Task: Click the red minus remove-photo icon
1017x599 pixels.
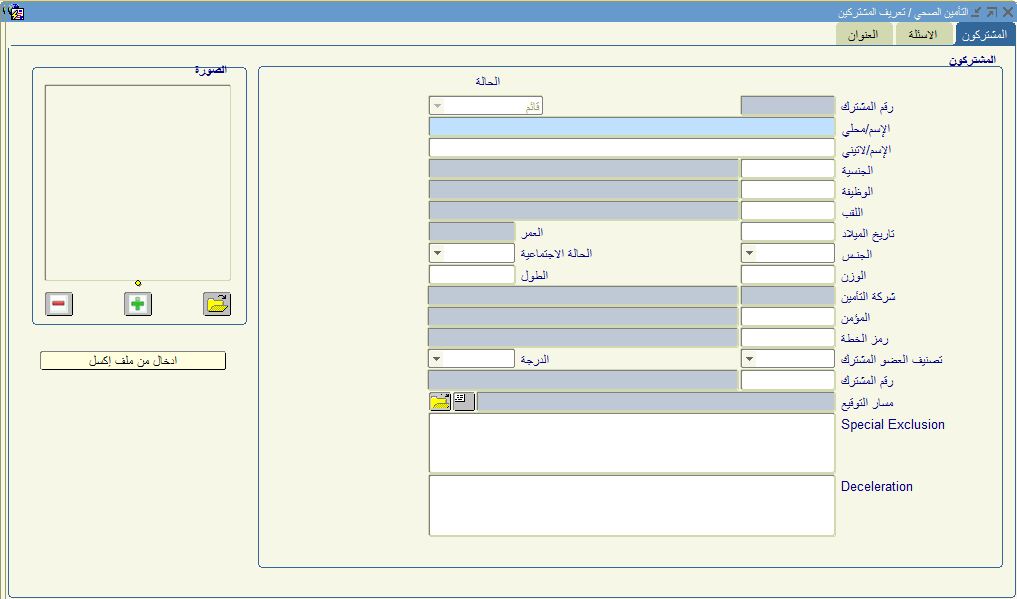Action: pyautogui.click(x=59, y=304)
